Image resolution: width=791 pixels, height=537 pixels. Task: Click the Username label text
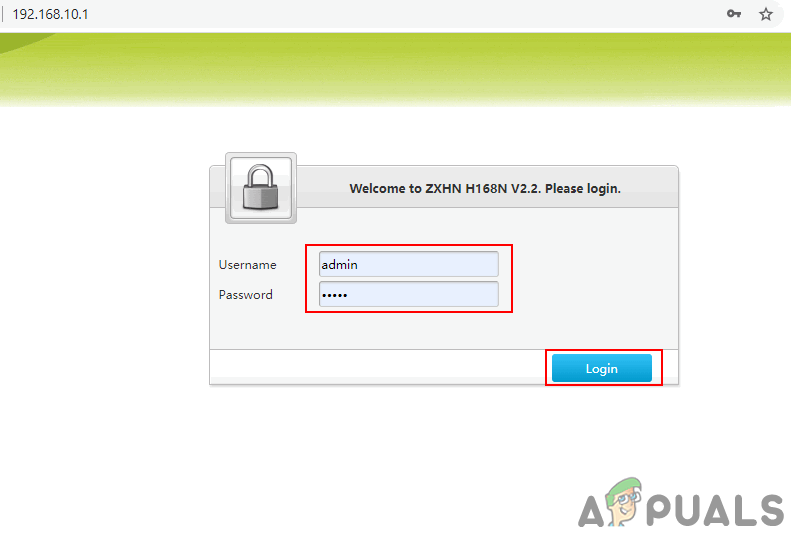point(247,265)
